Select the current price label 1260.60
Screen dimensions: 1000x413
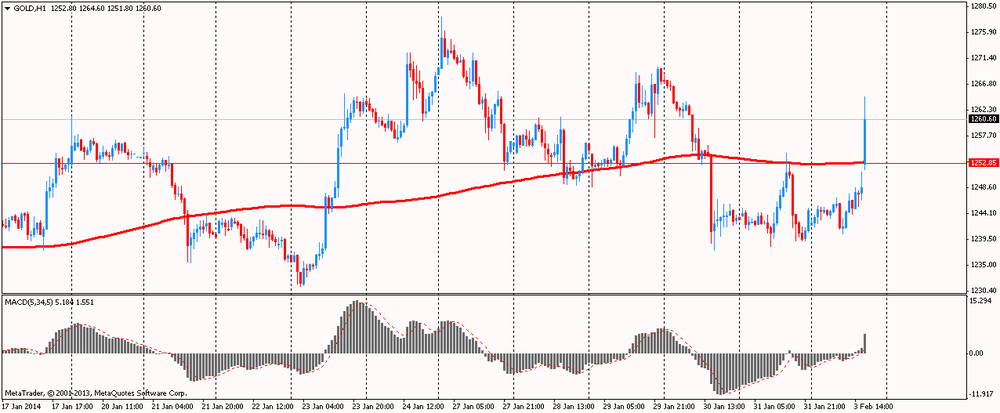click(x=982, y=119)
